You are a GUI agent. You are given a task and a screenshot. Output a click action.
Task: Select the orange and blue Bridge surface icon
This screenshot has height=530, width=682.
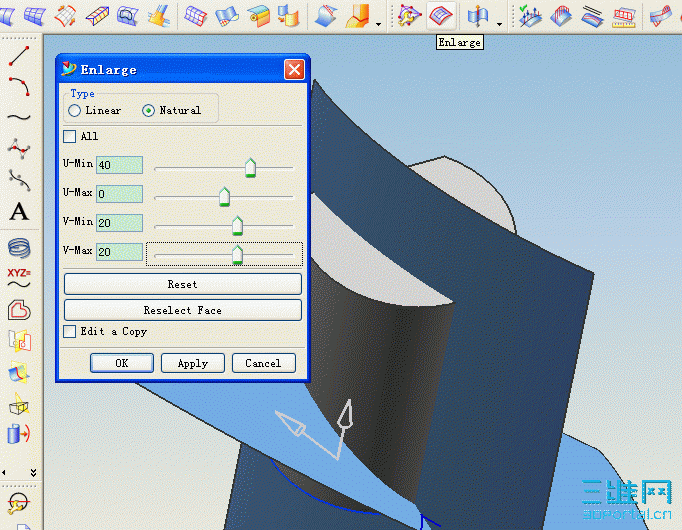[158, 16]
